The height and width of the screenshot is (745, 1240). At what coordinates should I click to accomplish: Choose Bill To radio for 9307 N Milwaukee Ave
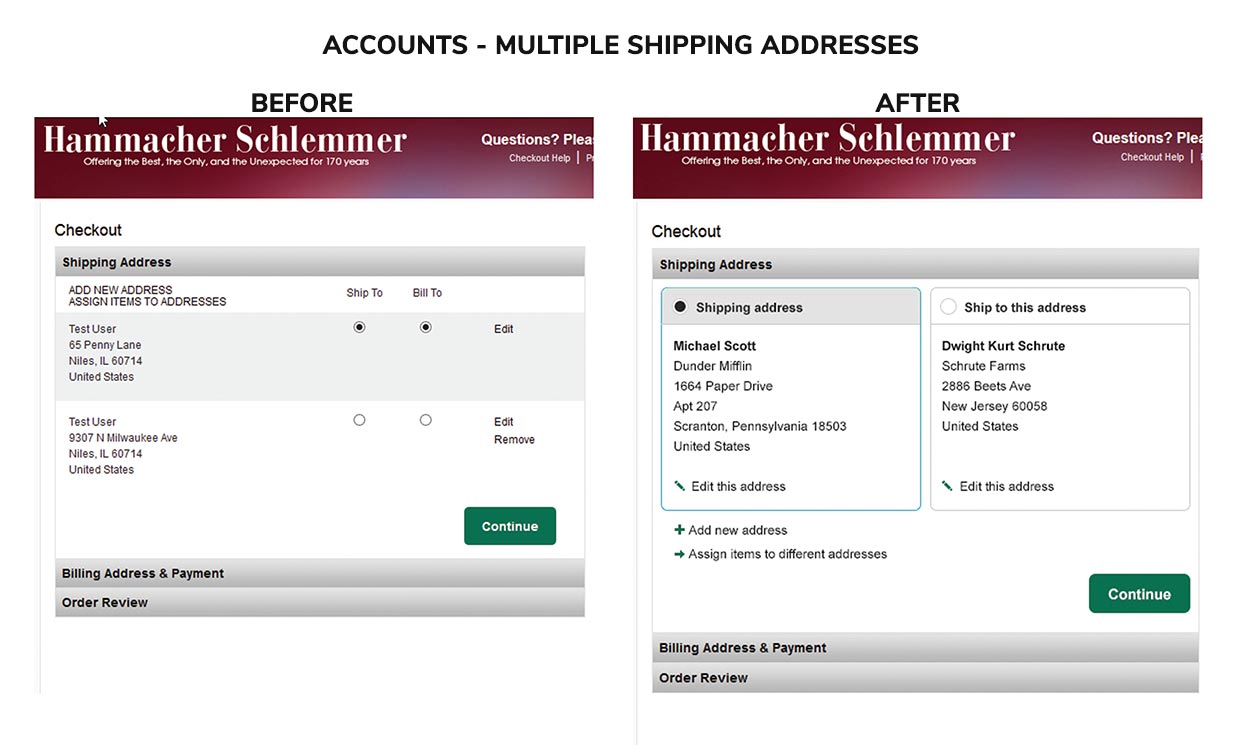tap(426, 420)
